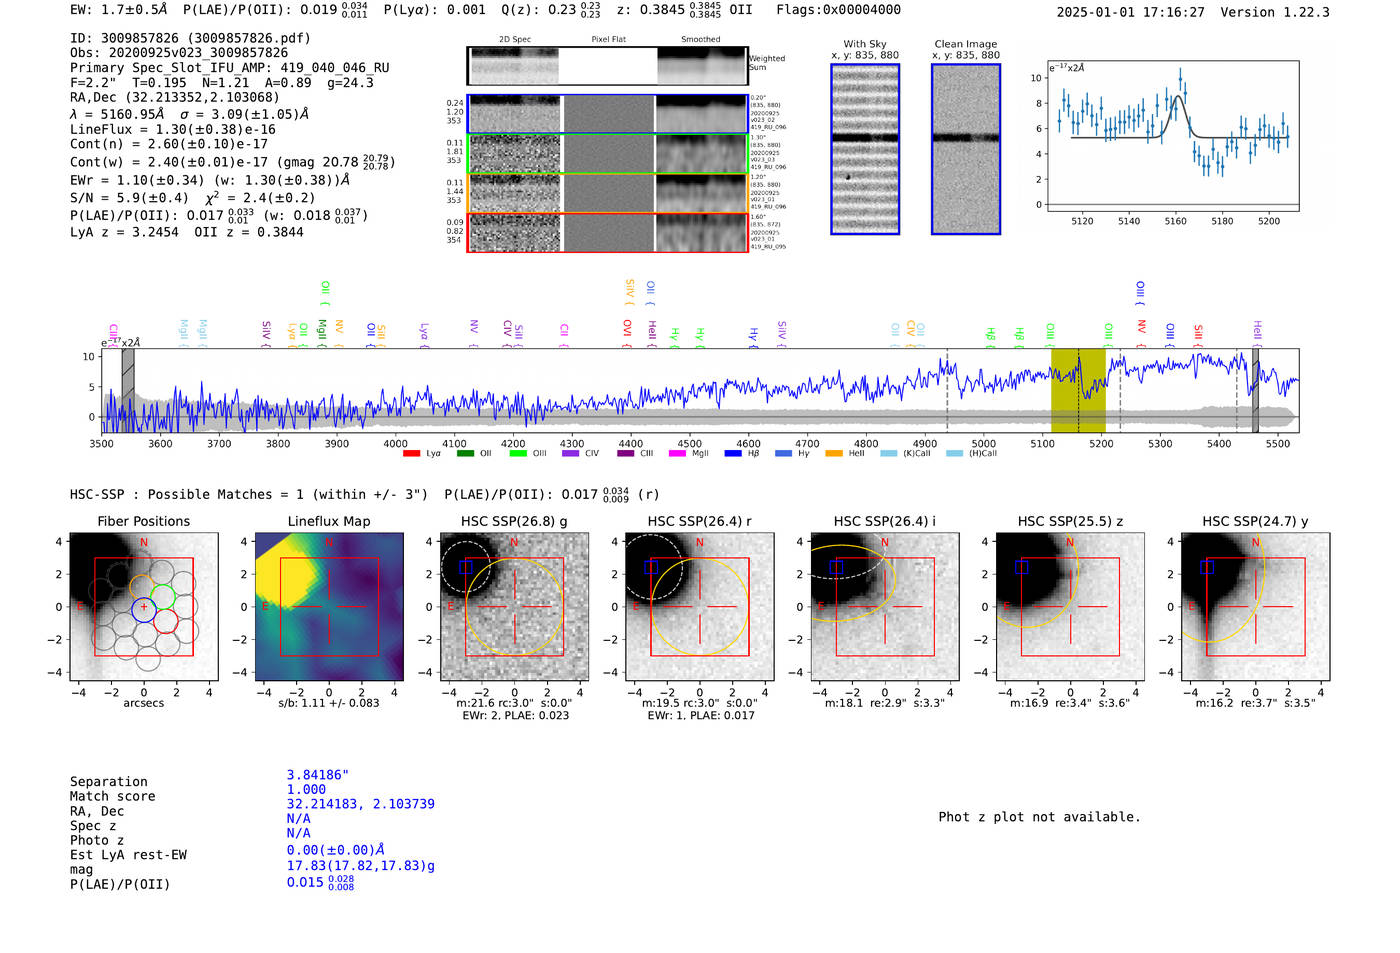This screenshot has width=1400, height=953.
Task: Click the timestamp 2025-01-01 17:16:27
Action: tap(1130, 12)
